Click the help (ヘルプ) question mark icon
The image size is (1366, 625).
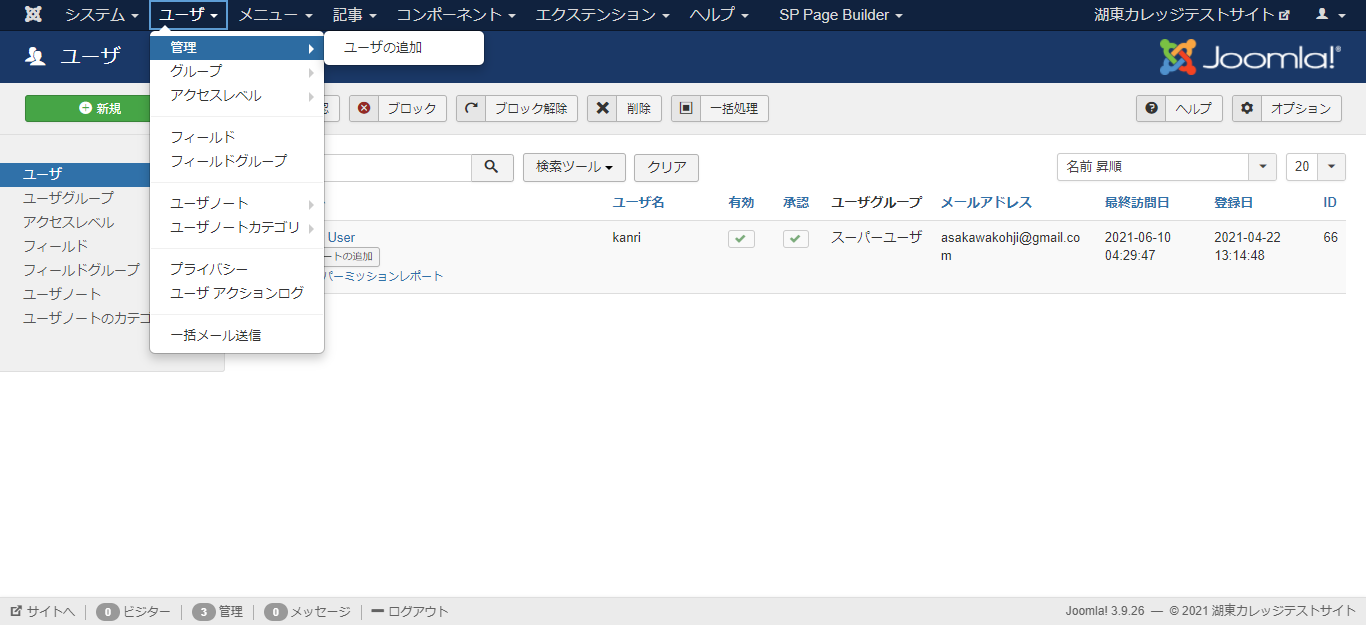point(1152,109)
